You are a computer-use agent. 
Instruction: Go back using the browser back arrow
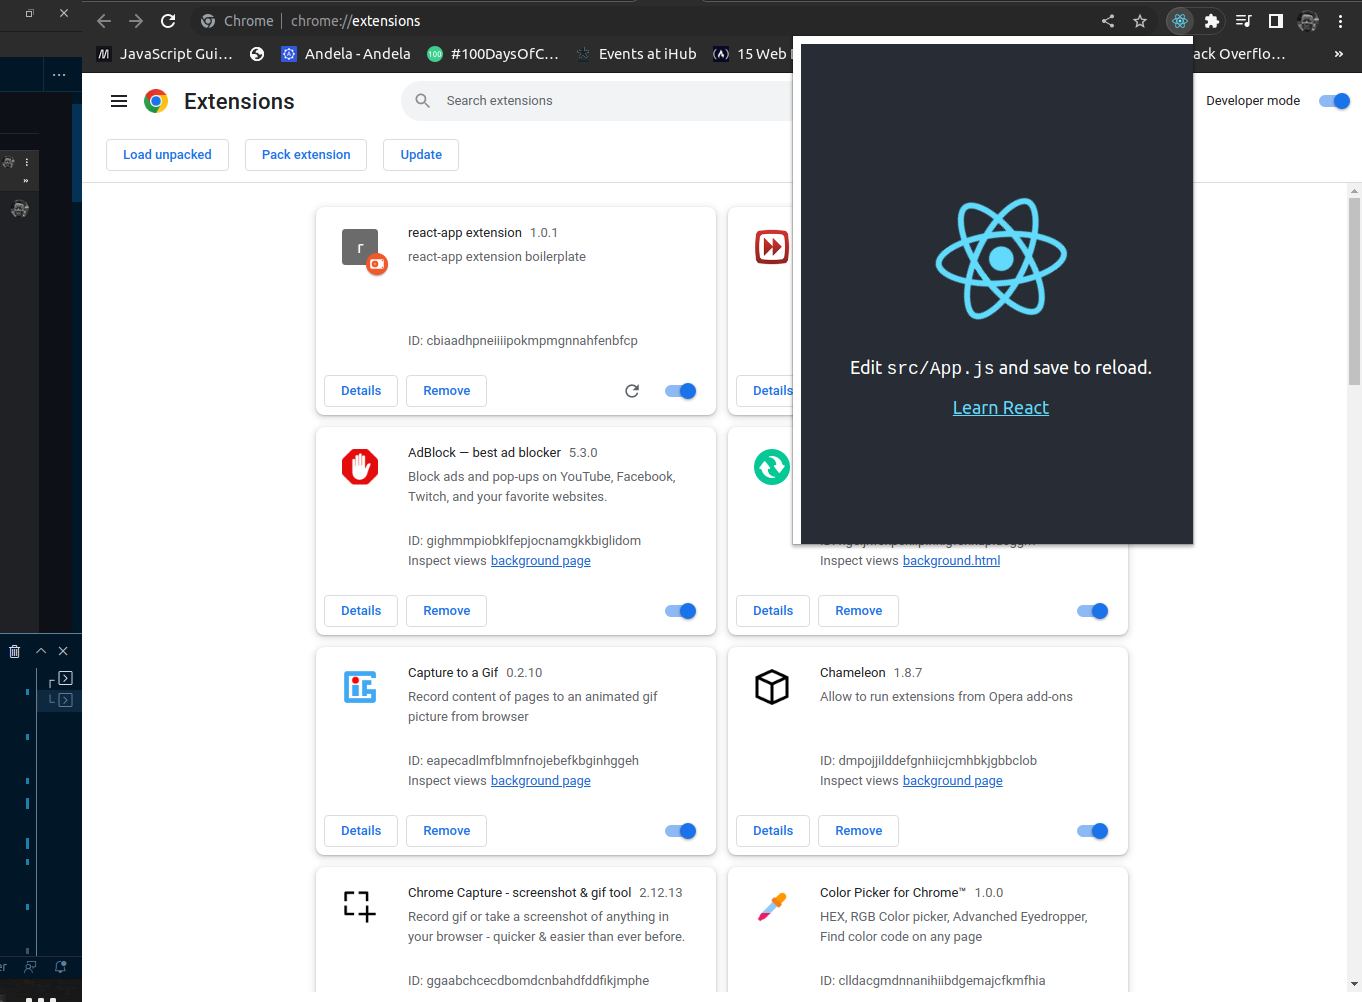click(104, 21)
